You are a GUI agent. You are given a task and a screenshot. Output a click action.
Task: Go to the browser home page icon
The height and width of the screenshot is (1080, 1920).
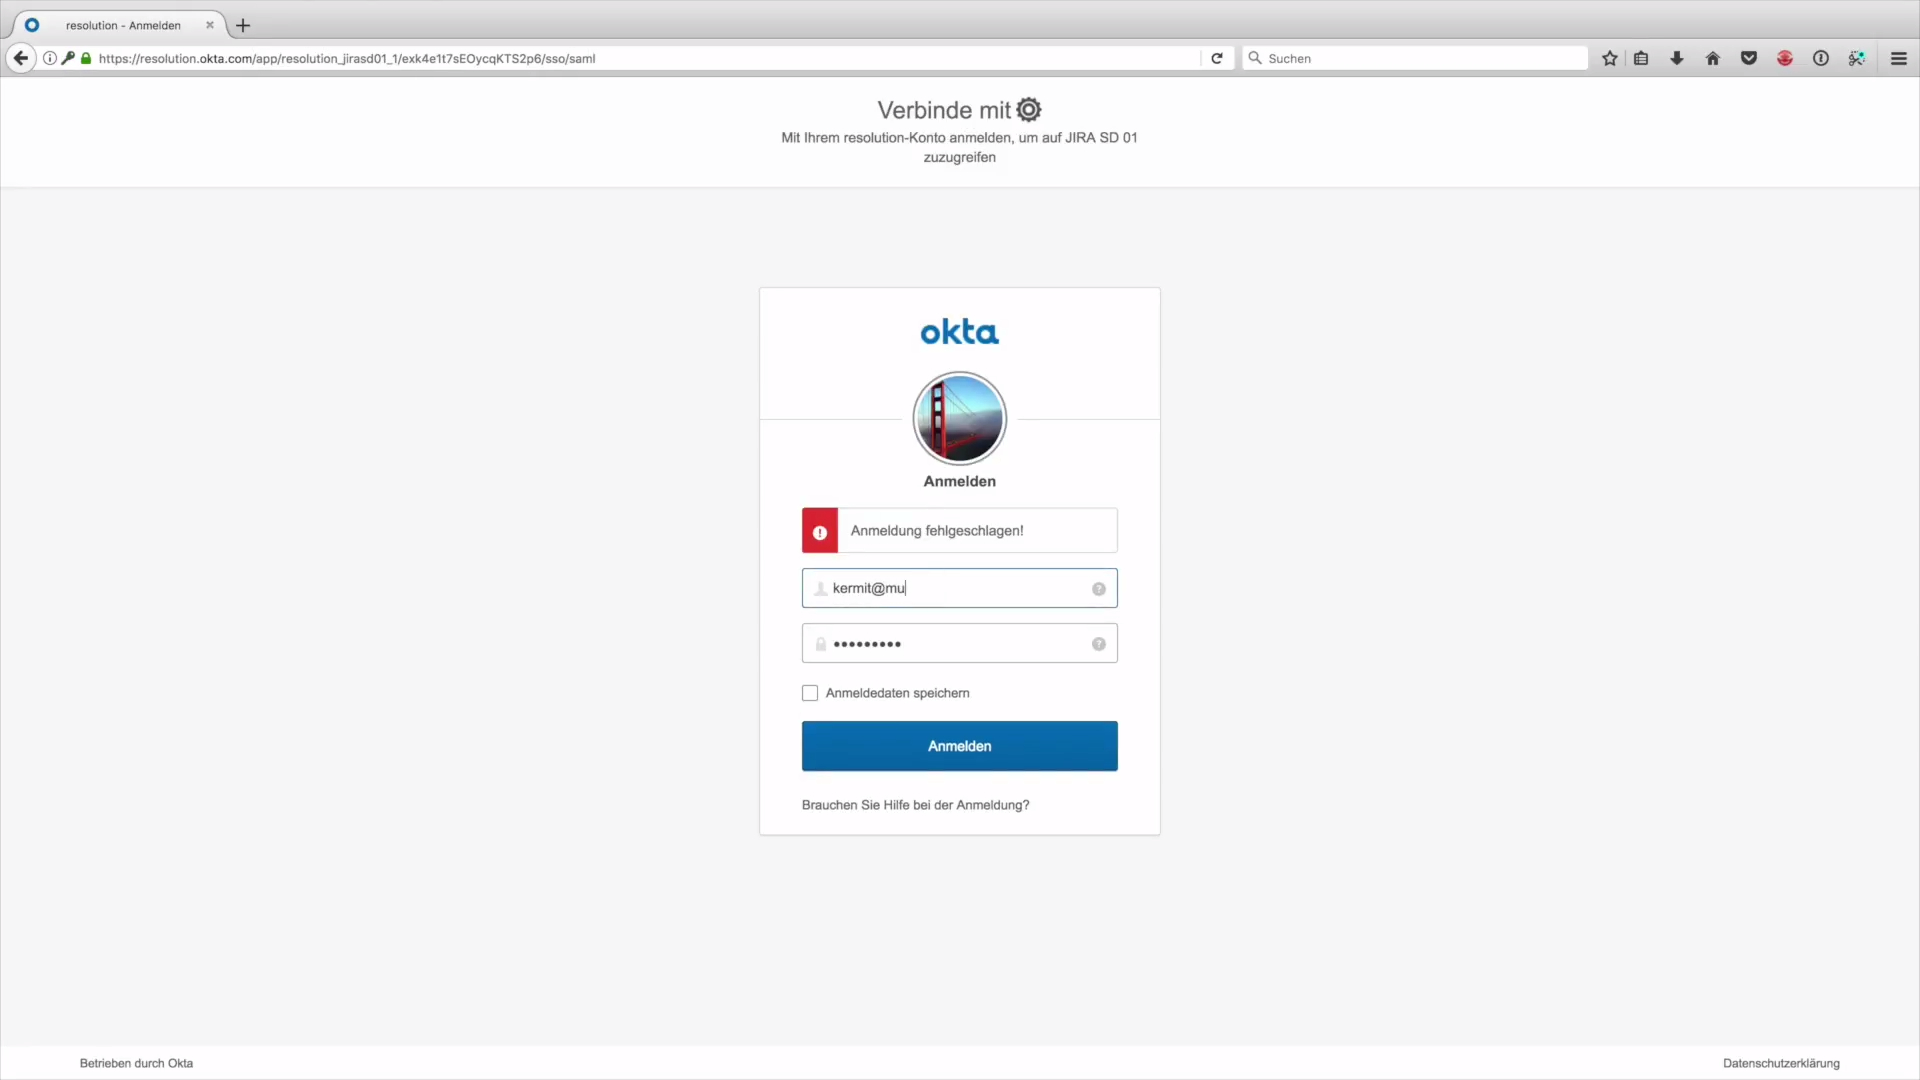click(1713, 58)
